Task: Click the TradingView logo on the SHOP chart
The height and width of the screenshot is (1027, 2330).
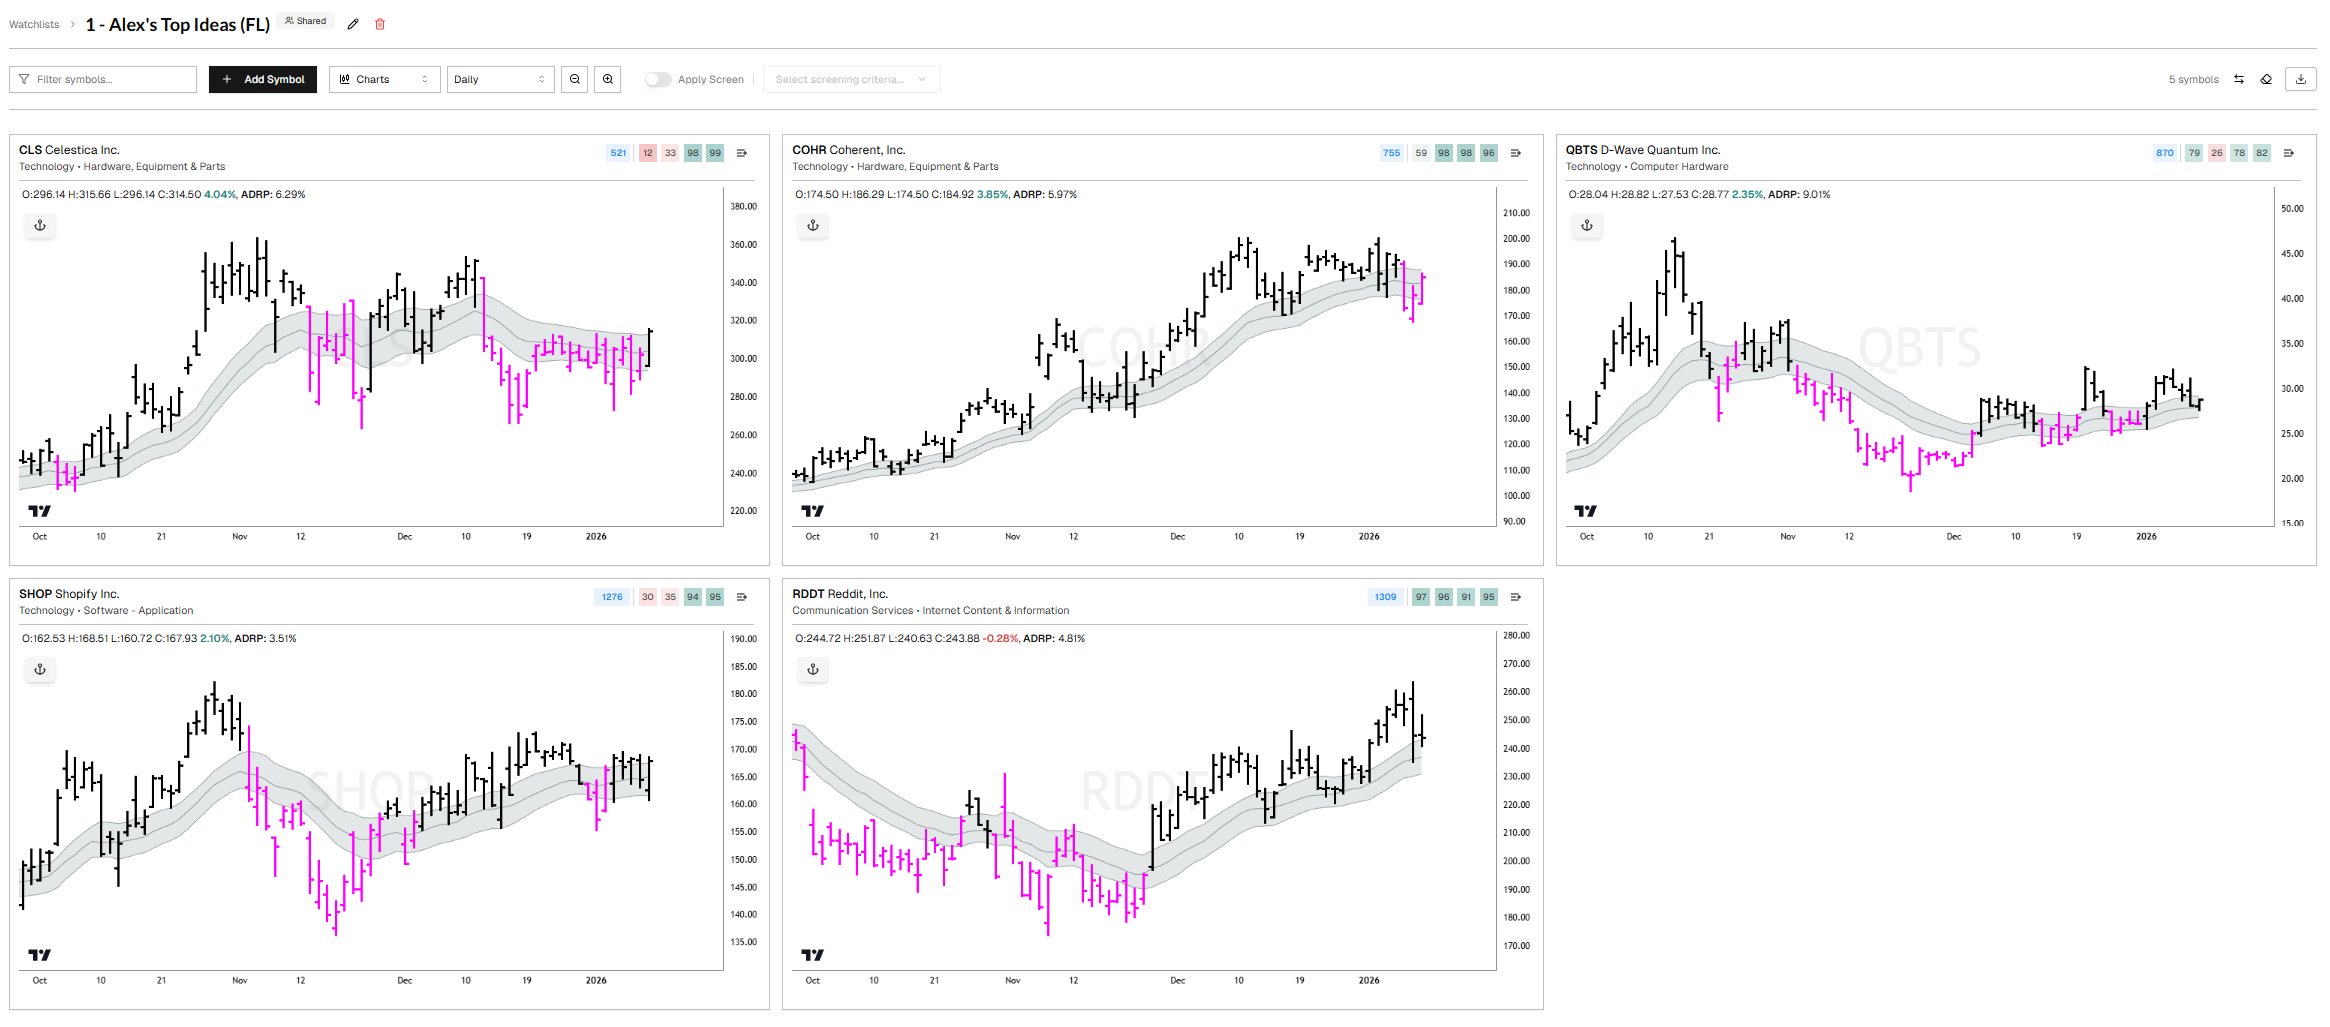Action: pyautogui.click(x=40, y=955)
